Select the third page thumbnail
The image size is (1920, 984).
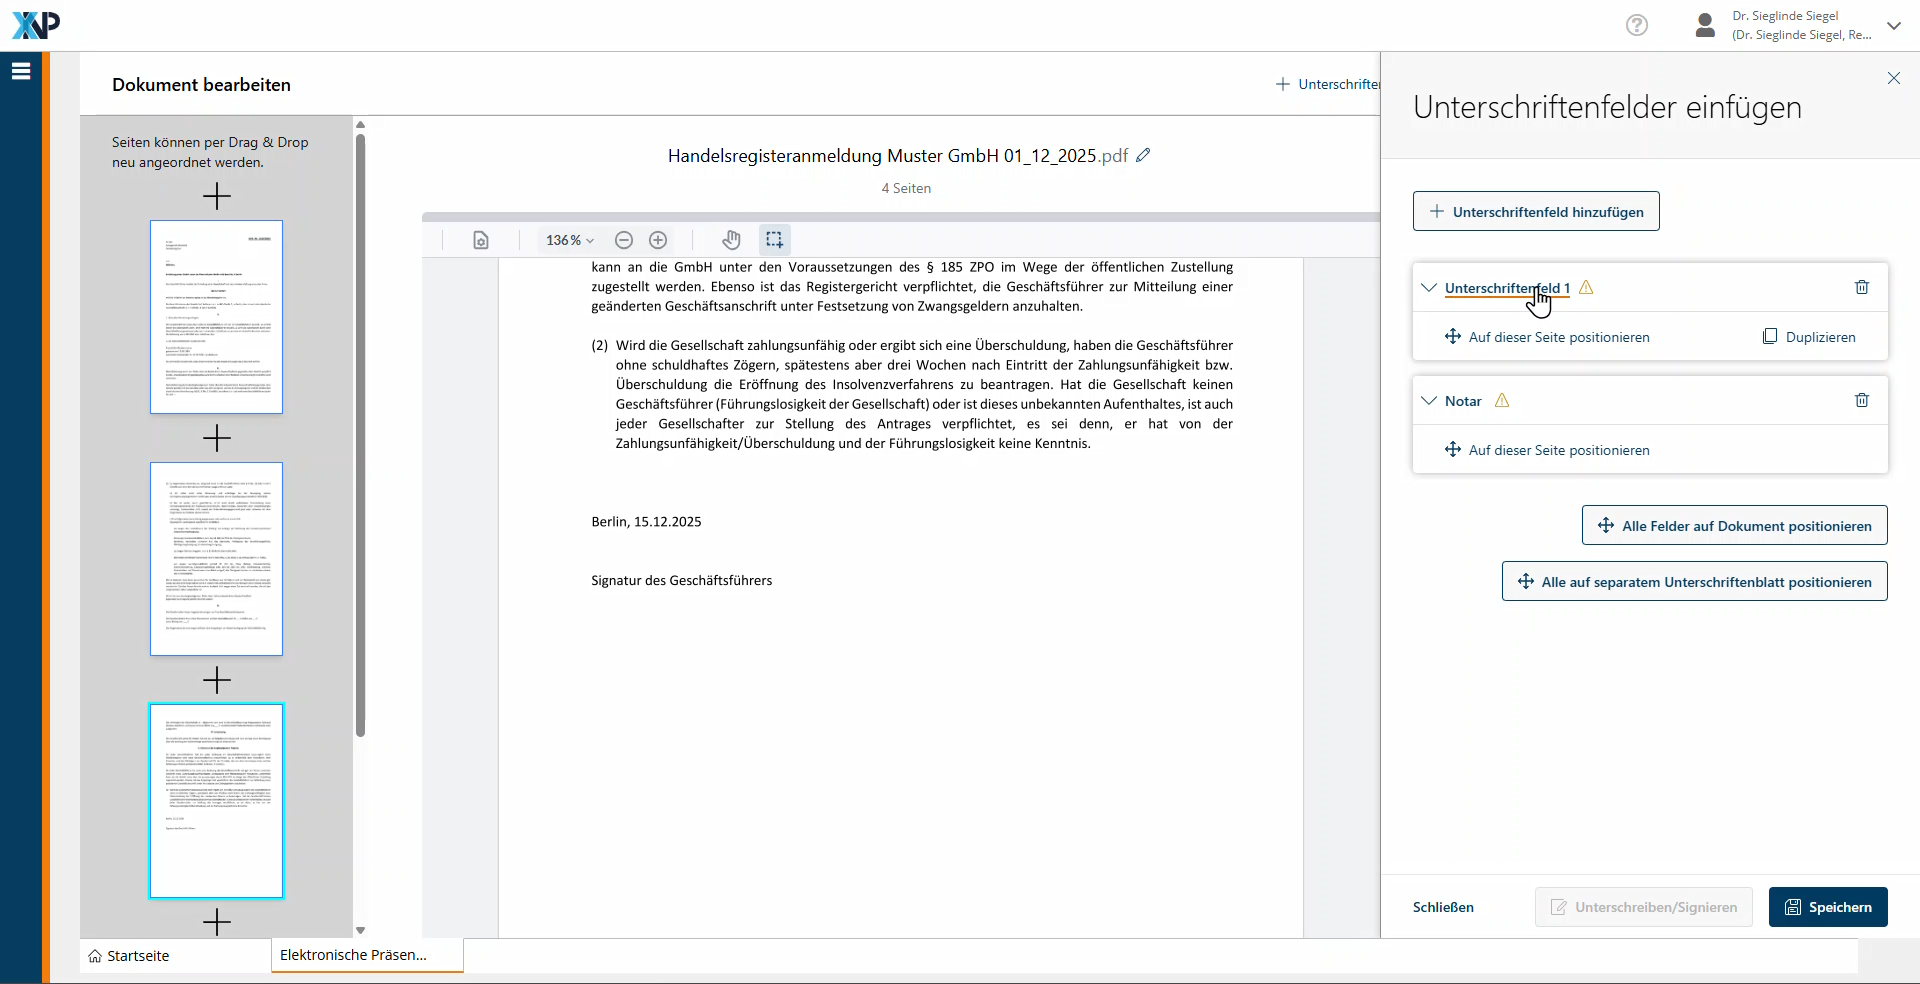coord(216,801)
